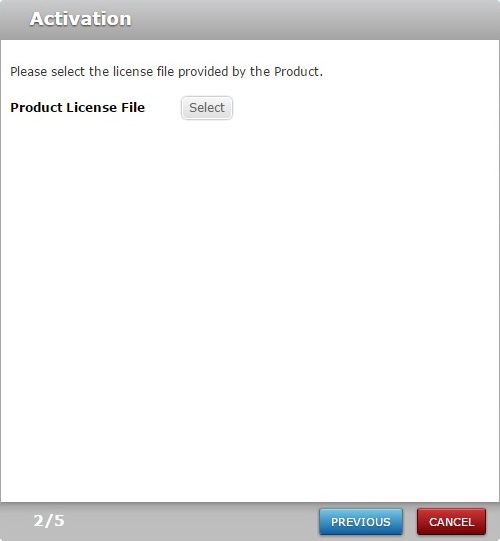Click the wizard progress counter 2/5

pyautogui.click(x=49, y=521)
